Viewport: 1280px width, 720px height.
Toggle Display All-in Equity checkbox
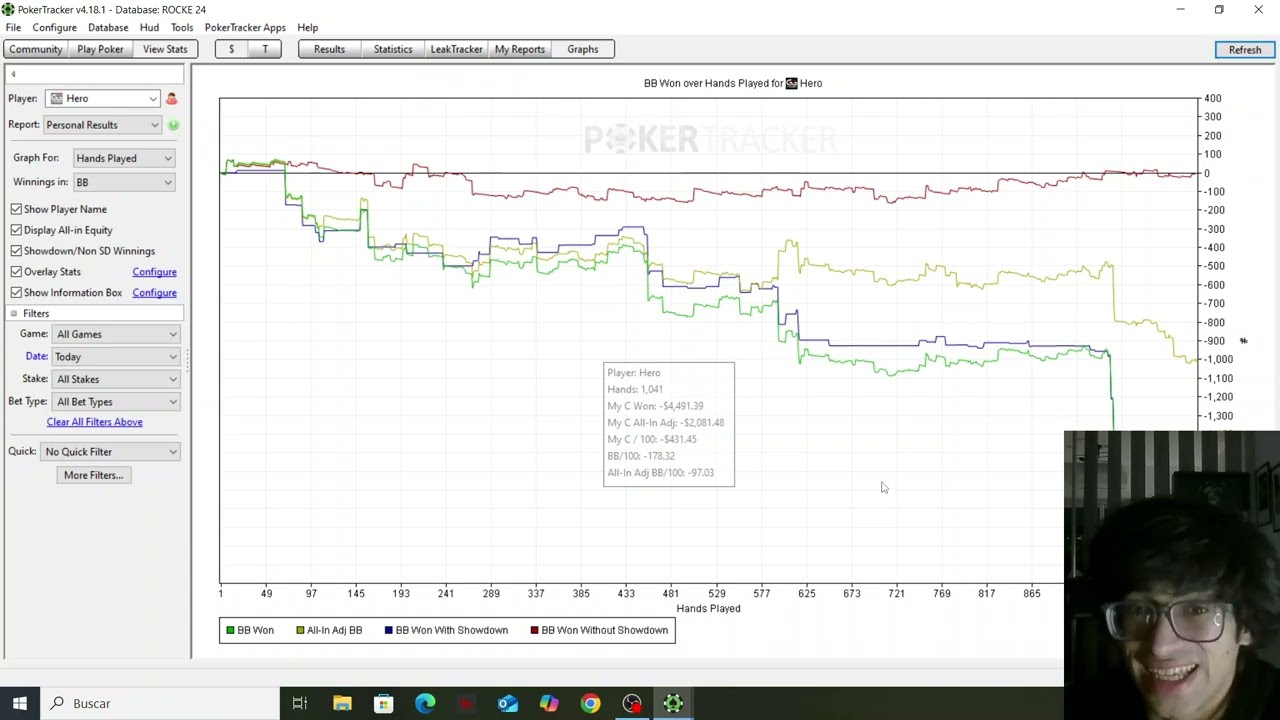tap(16, 230)
